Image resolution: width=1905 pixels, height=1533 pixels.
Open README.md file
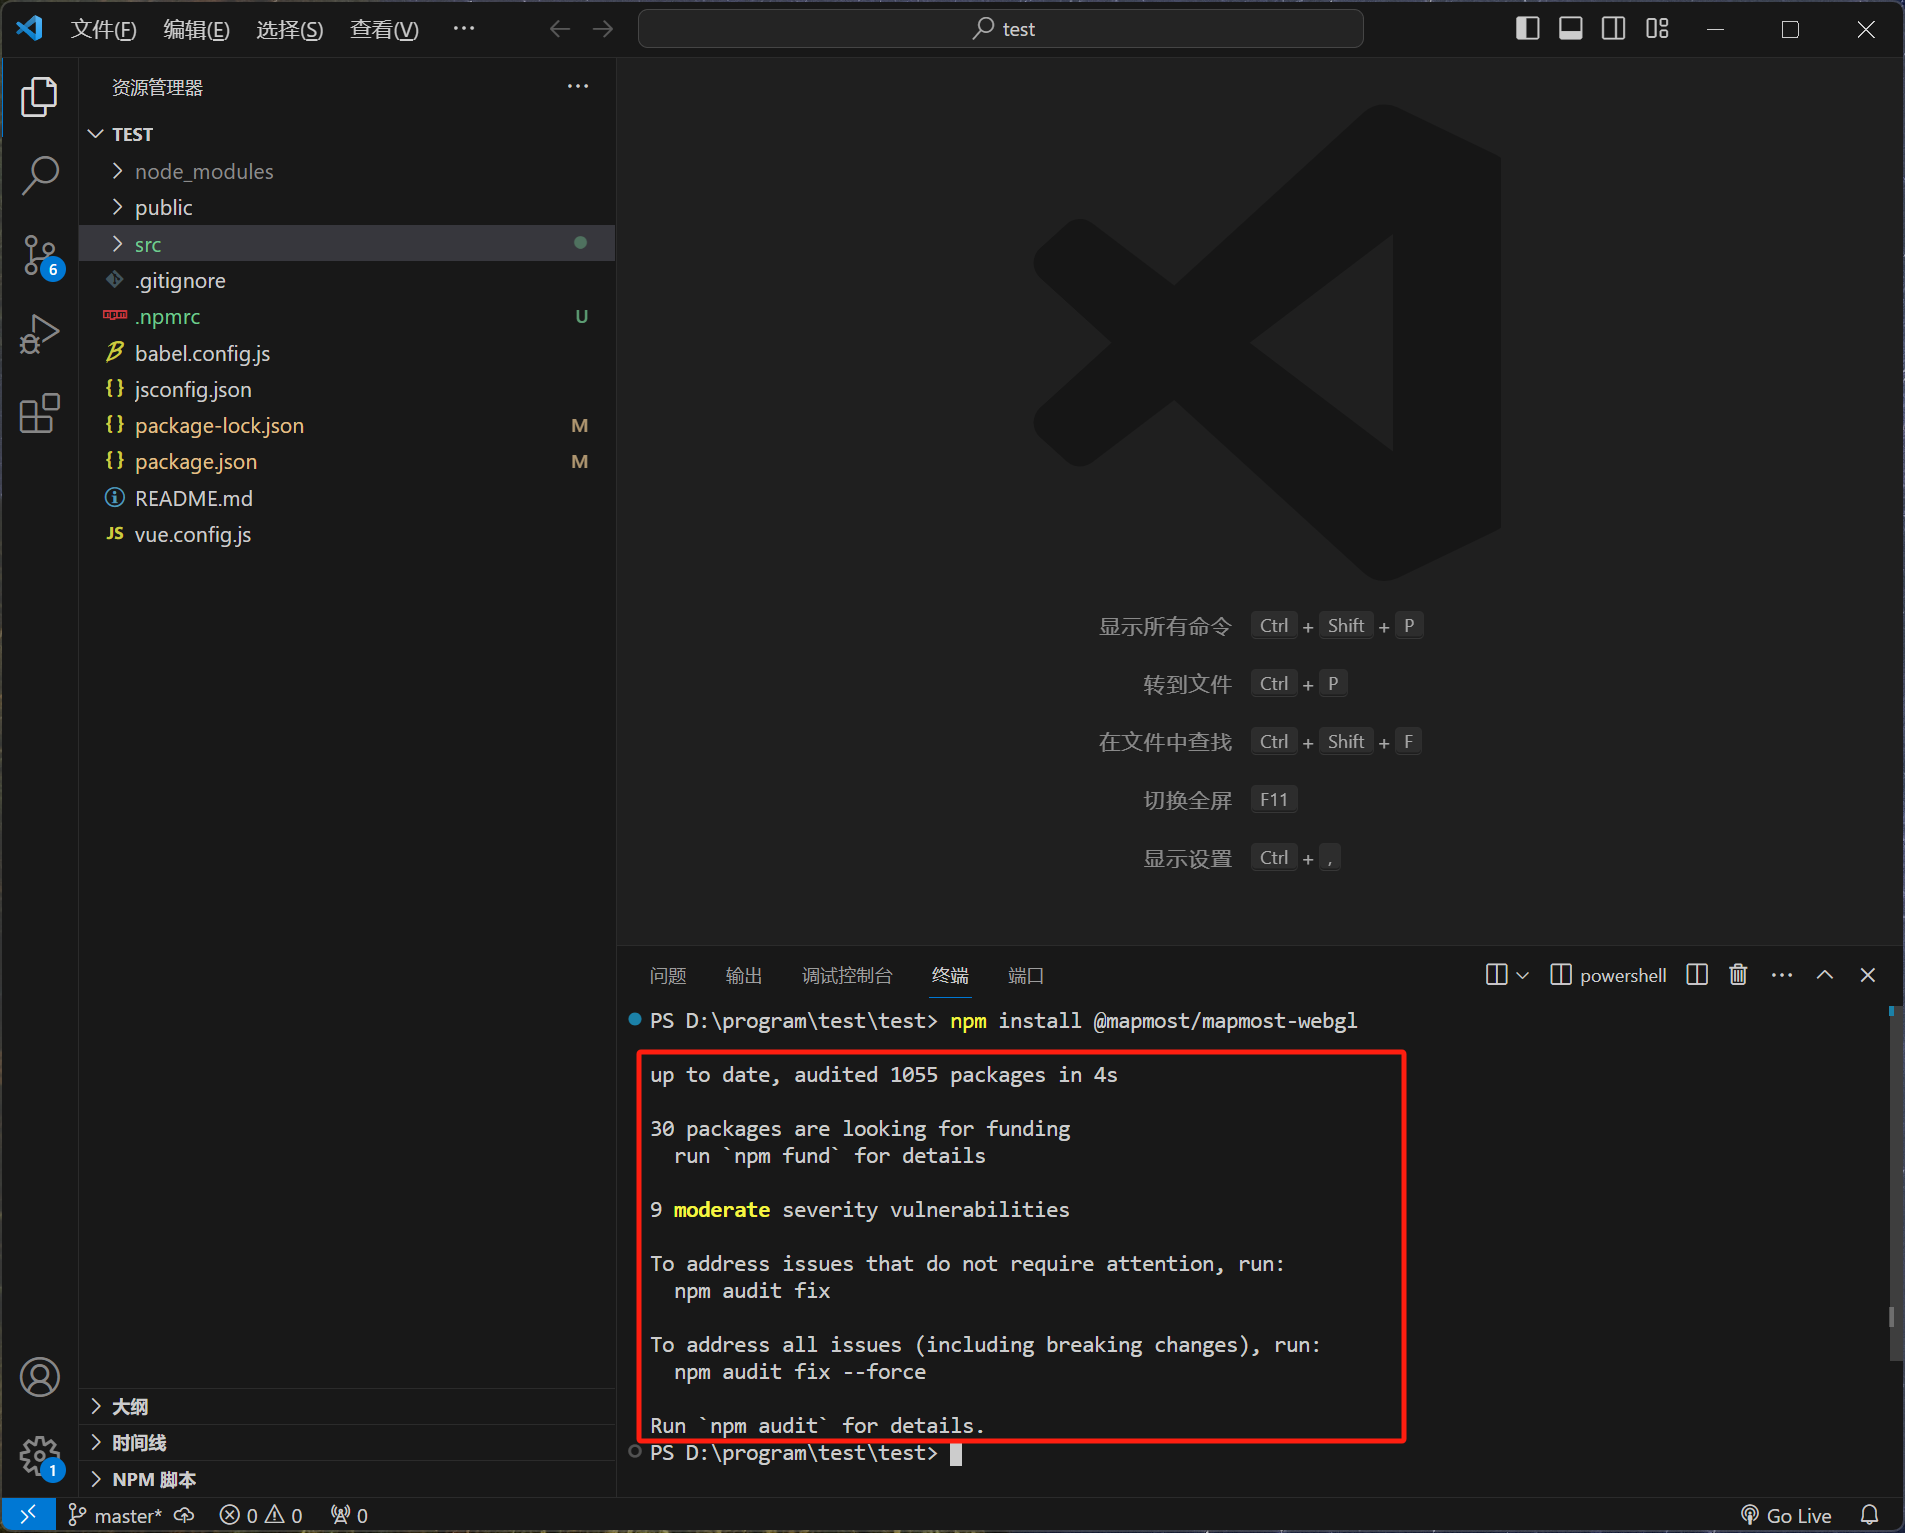(347, 498)
